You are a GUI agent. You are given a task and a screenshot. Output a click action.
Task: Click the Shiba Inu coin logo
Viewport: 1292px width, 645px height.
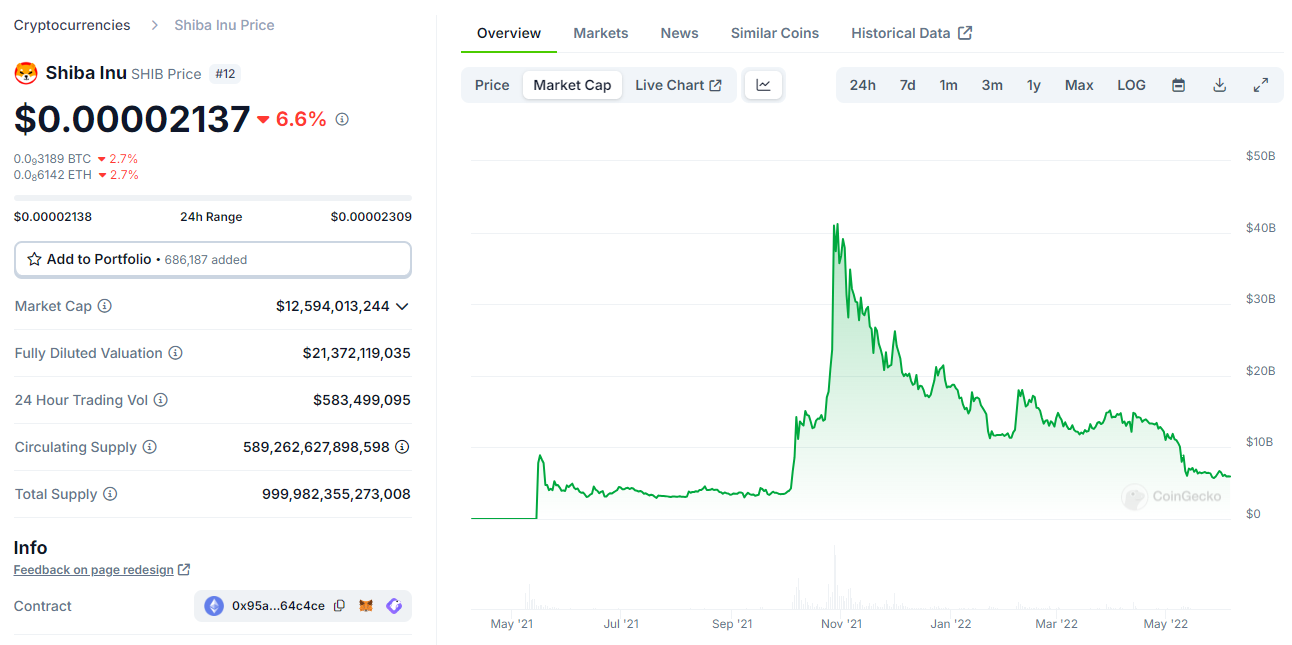pyautogui.click(x=25, y=73)
